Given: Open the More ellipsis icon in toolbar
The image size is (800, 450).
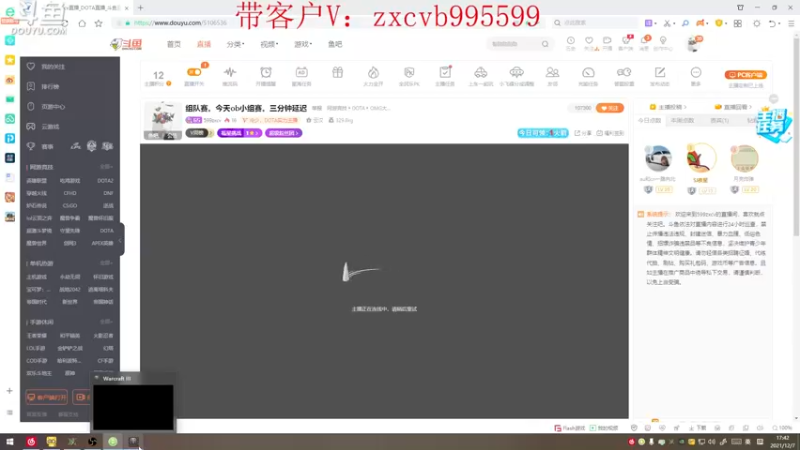Looking at the screenshot, I should pyautogui.click(x=696, y=72).
